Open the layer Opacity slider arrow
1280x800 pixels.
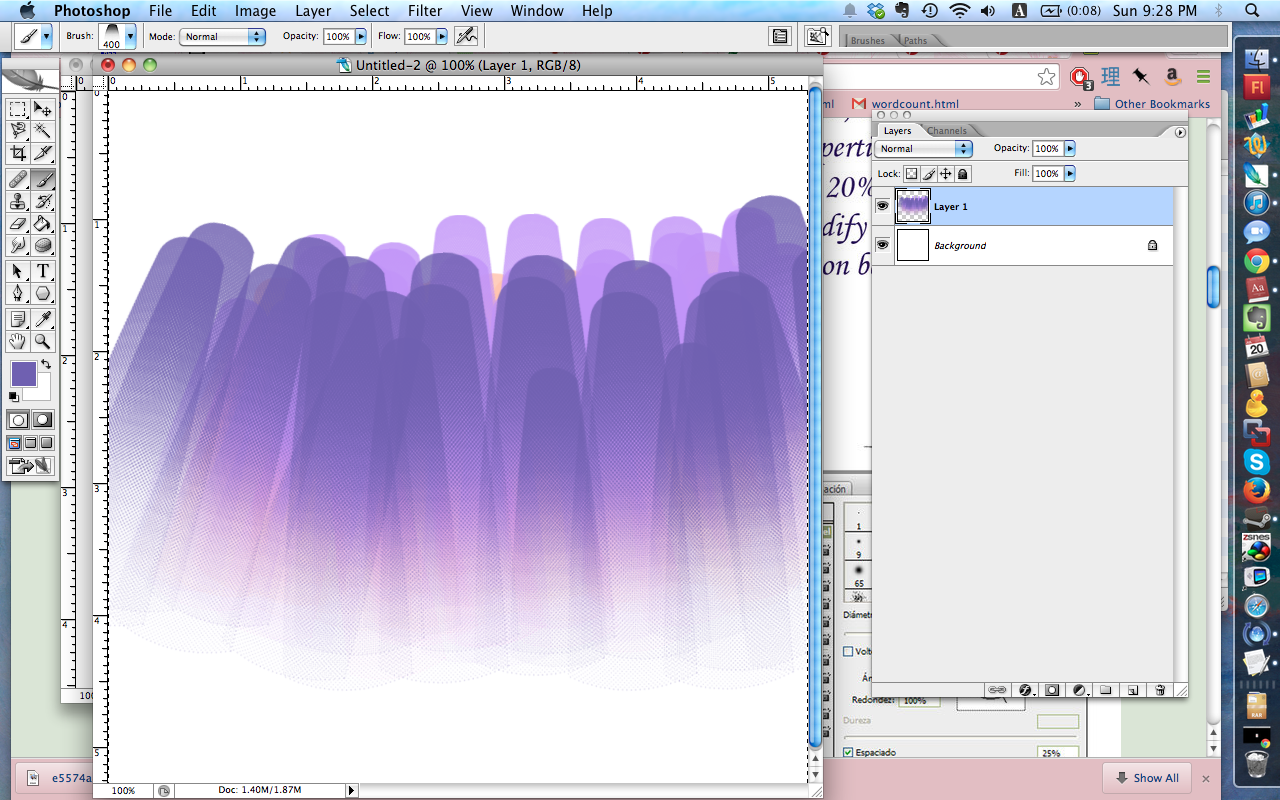(1070, 149)
